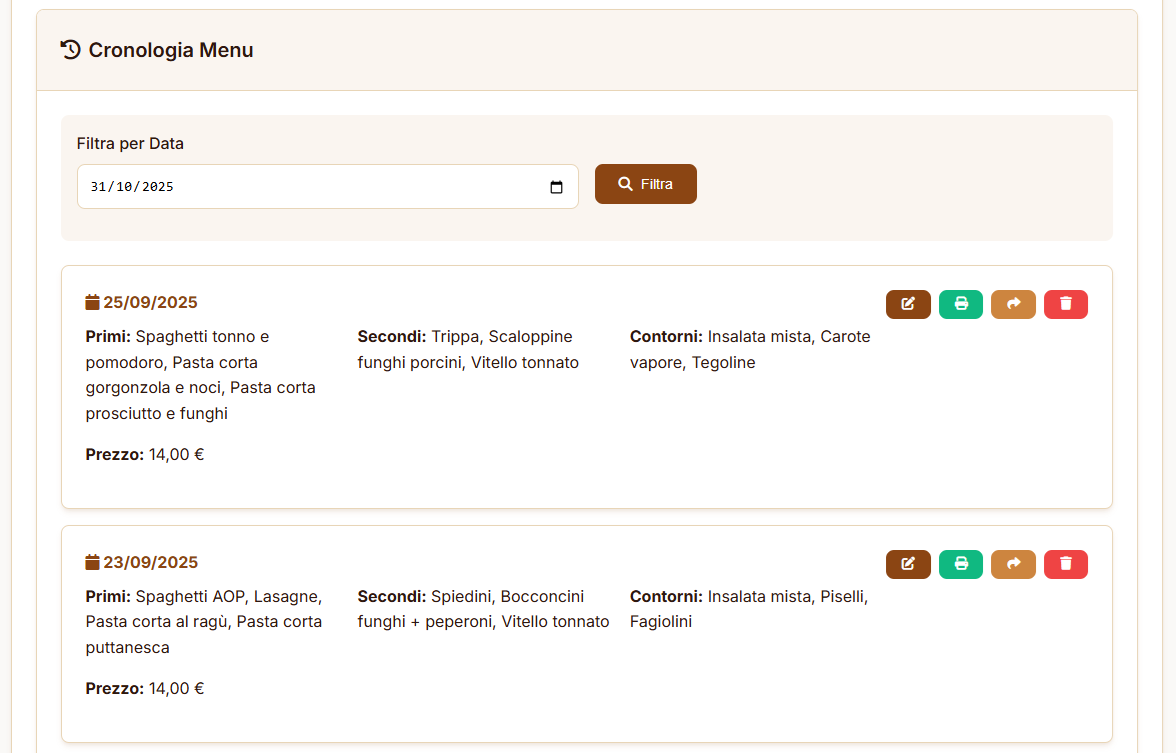Delete the 23/09/2025 menu via the trash icon

coord(1066,564)
